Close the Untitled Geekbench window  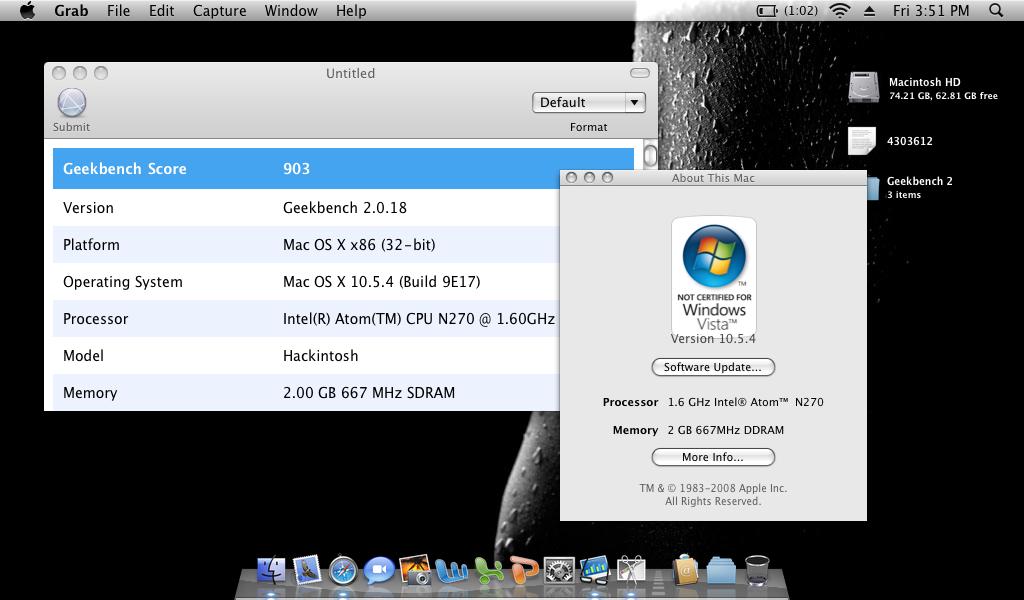pos(59,73)
